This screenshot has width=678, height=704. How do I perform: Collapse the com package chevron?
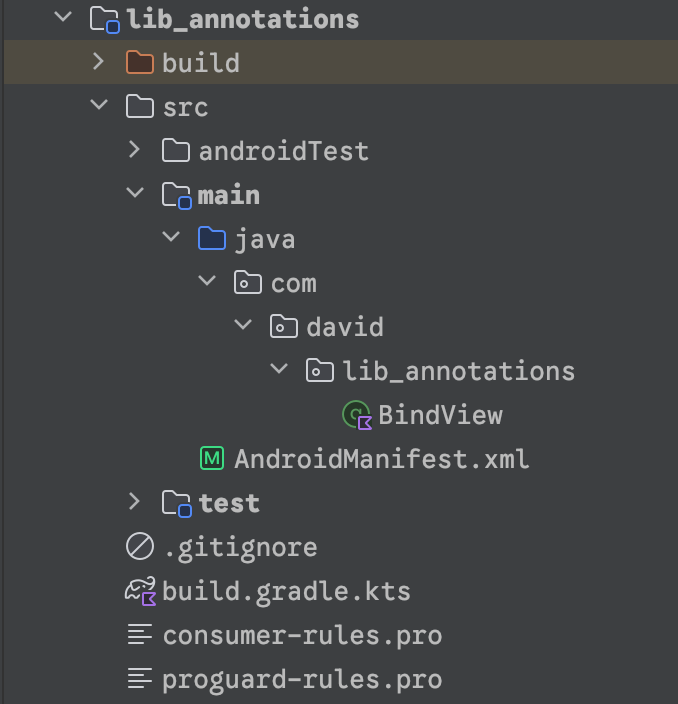point(207,282)
